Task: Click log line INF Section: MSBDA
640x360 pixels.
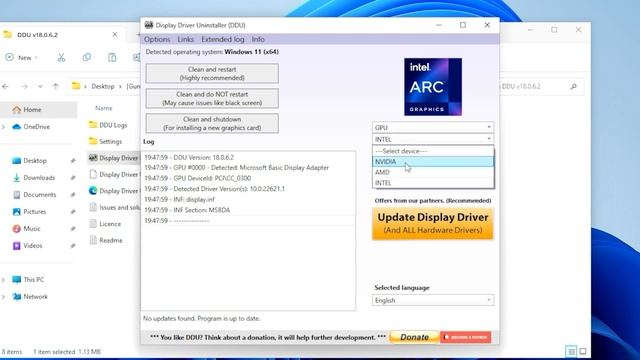Action: point(187,210)
